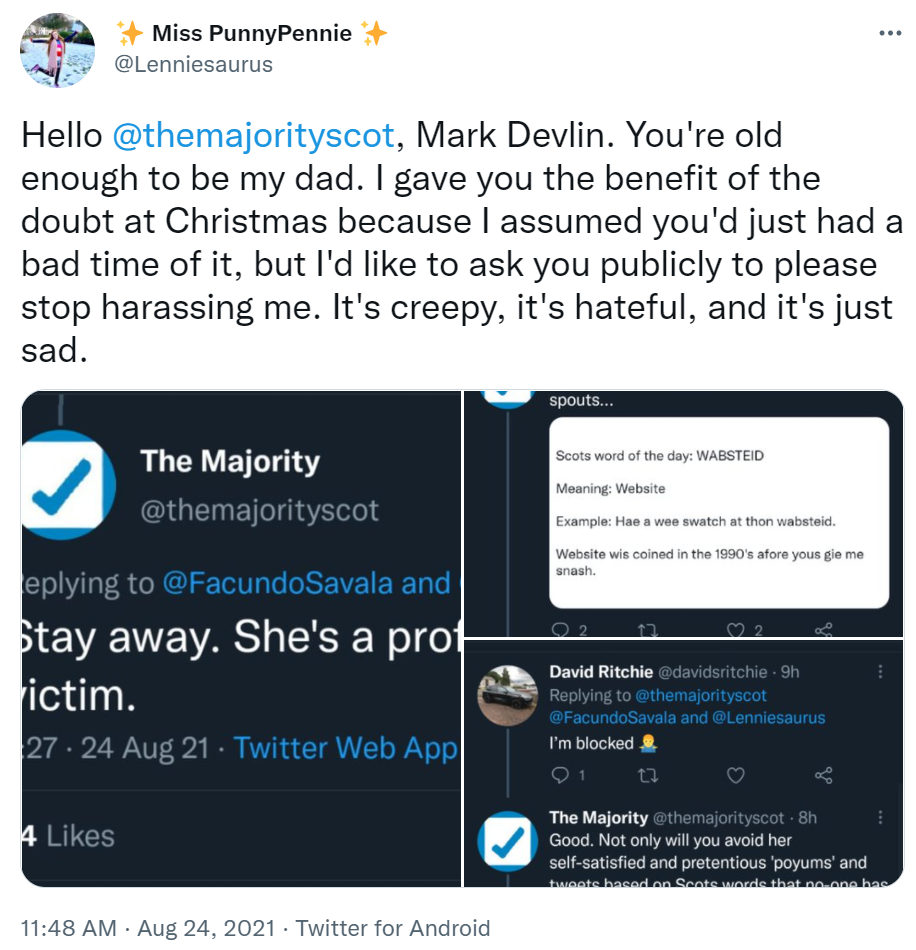Open options menu on David Ritchie's tweet
The width and height of the screenshot is (916, 950).
pos(880,672)
